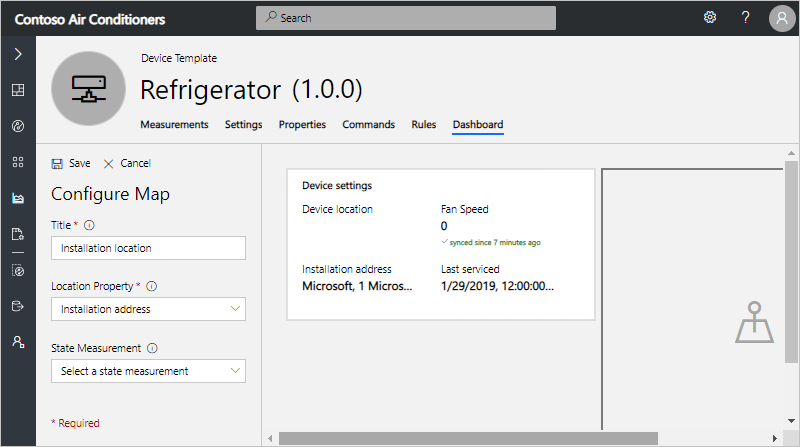Click the Search box
Viewport: 800px width, 447px height.
tap(406, 18)
